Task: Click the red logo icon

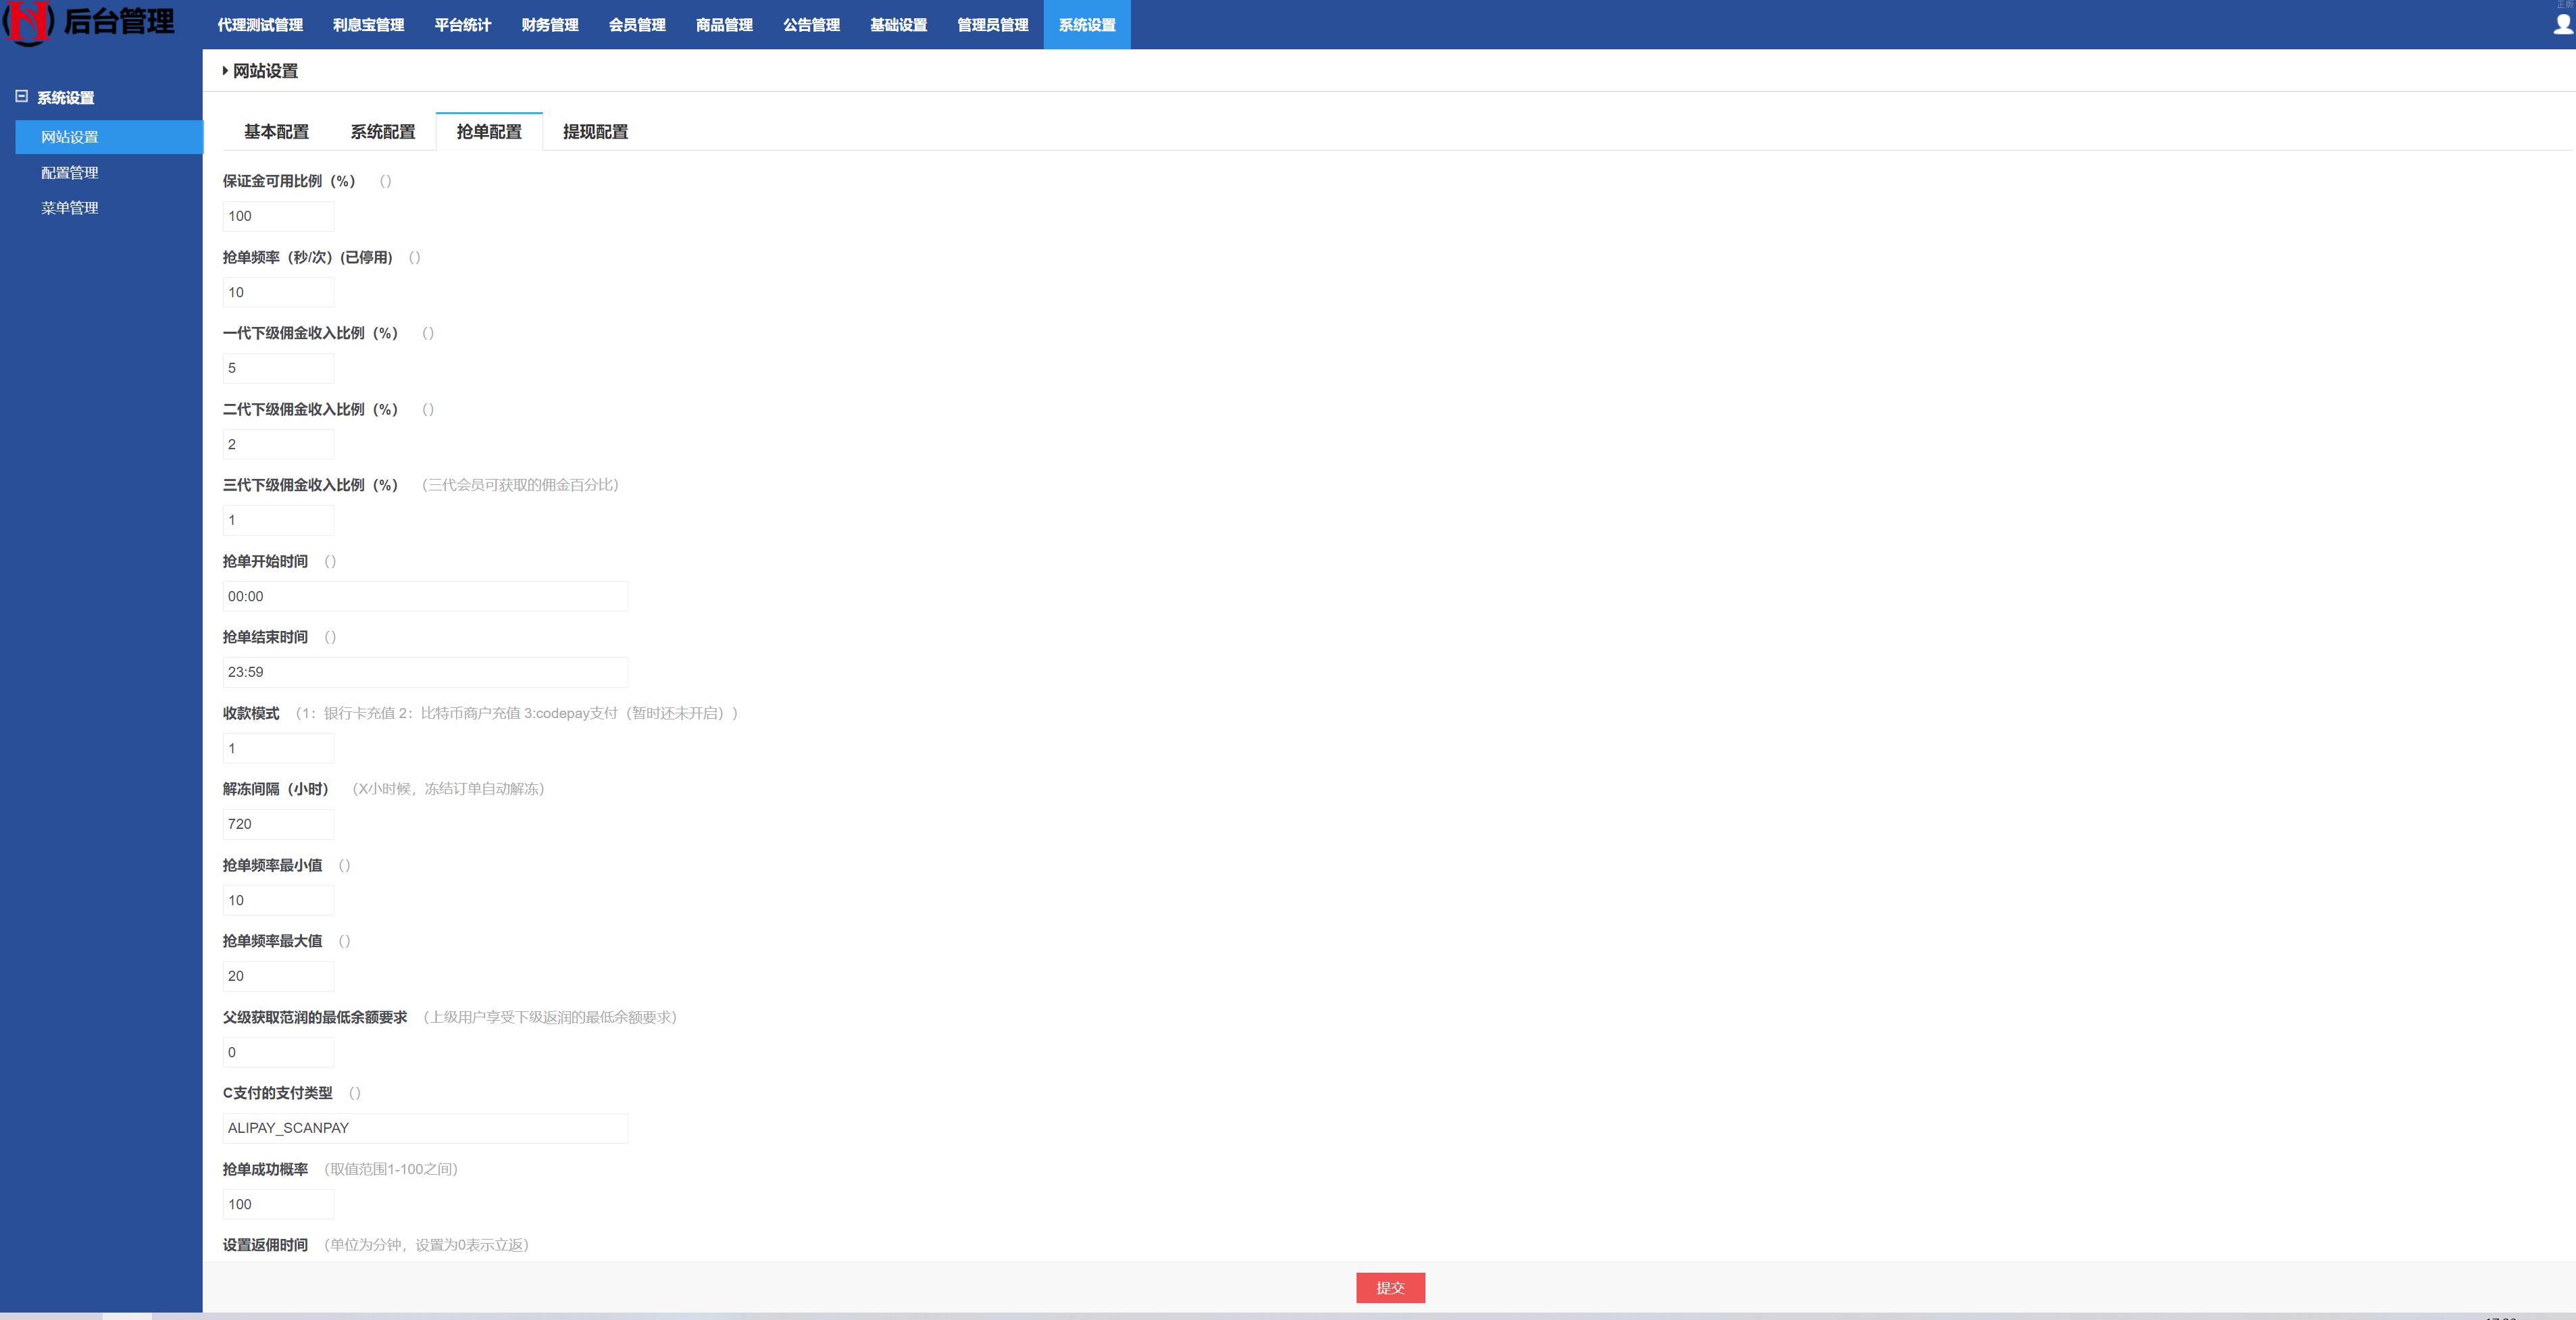Action: tap(28, 22)
